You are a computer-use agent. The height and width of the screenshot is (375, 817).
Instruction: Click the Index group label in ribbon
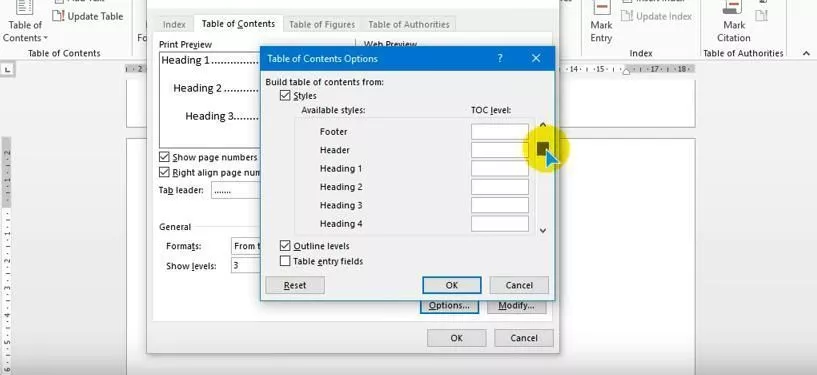tap(641, 53)
